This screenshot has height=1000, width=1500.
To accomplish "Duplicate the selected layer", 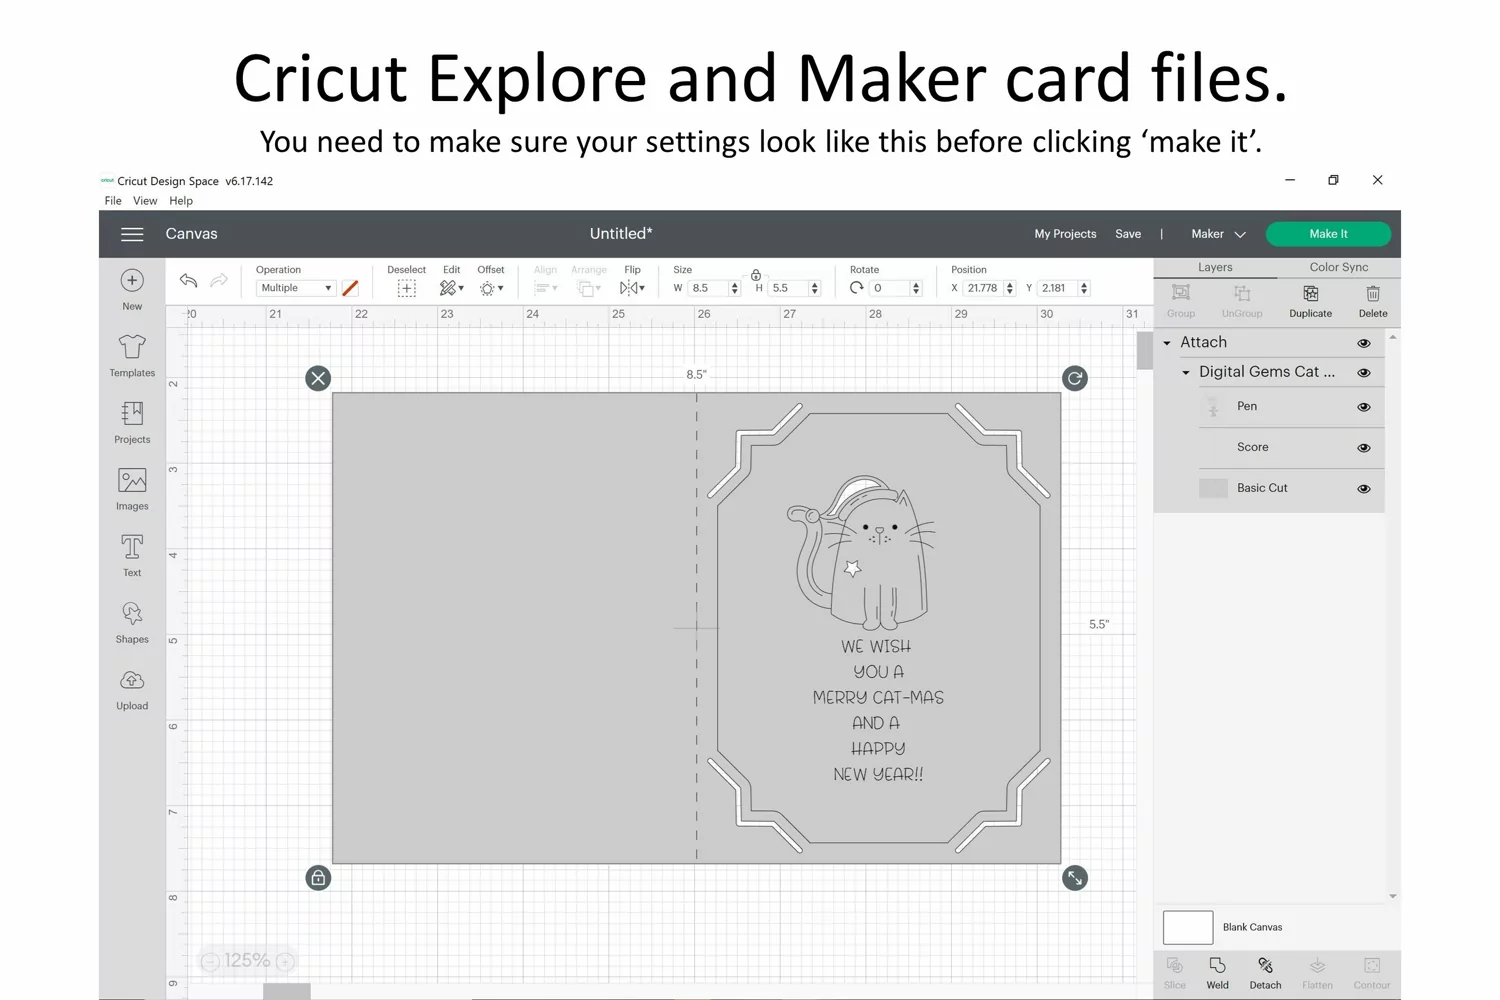I will coord(1310,300).
